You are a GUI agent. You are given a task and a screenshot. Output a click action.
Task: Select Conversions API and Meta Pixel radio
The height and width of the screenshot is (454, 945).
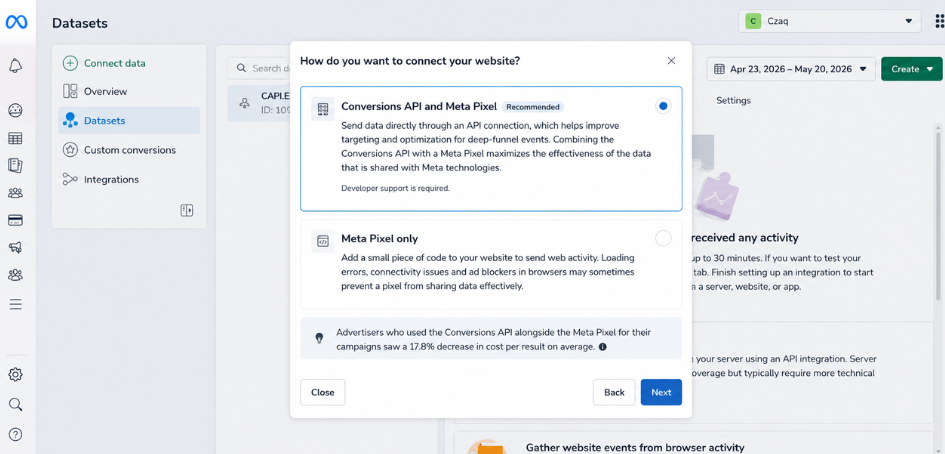(x=663, y=106)
